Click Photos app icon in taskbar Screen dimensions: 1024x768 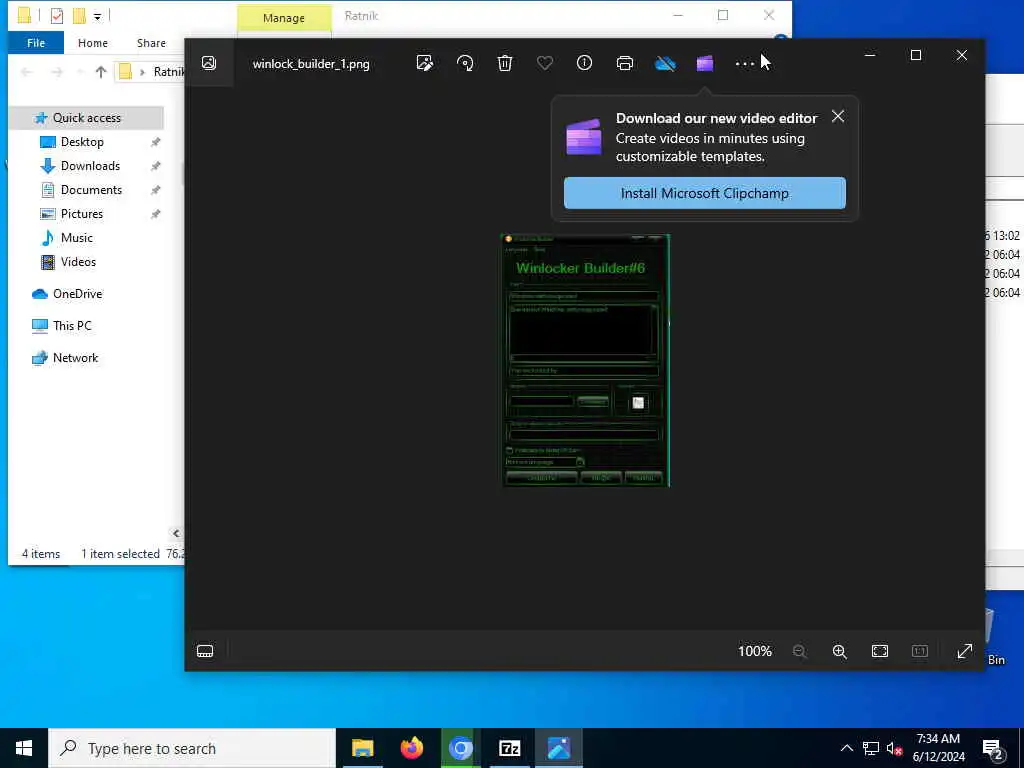point(559,748)
